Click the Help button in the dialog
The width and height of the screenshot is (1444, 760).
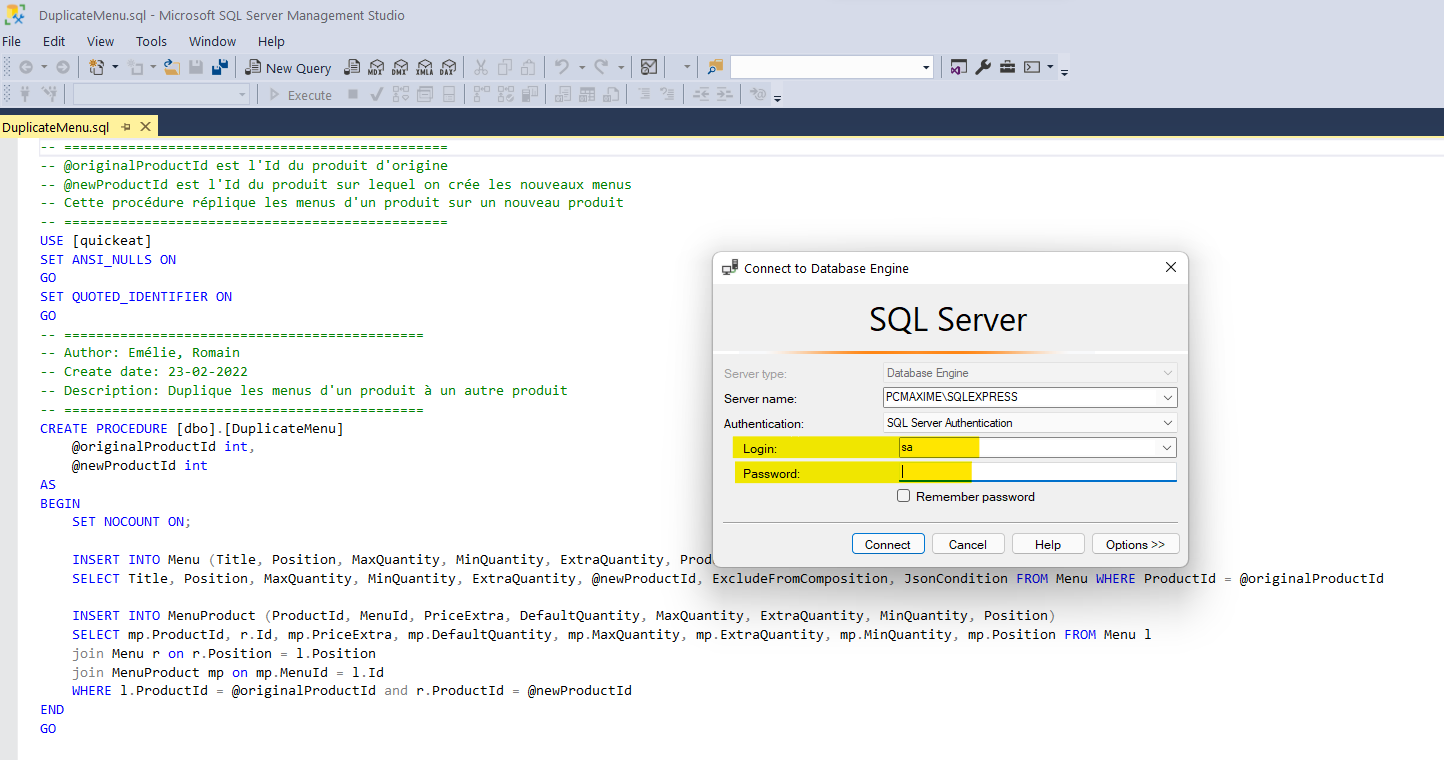tap(1048, 544)
